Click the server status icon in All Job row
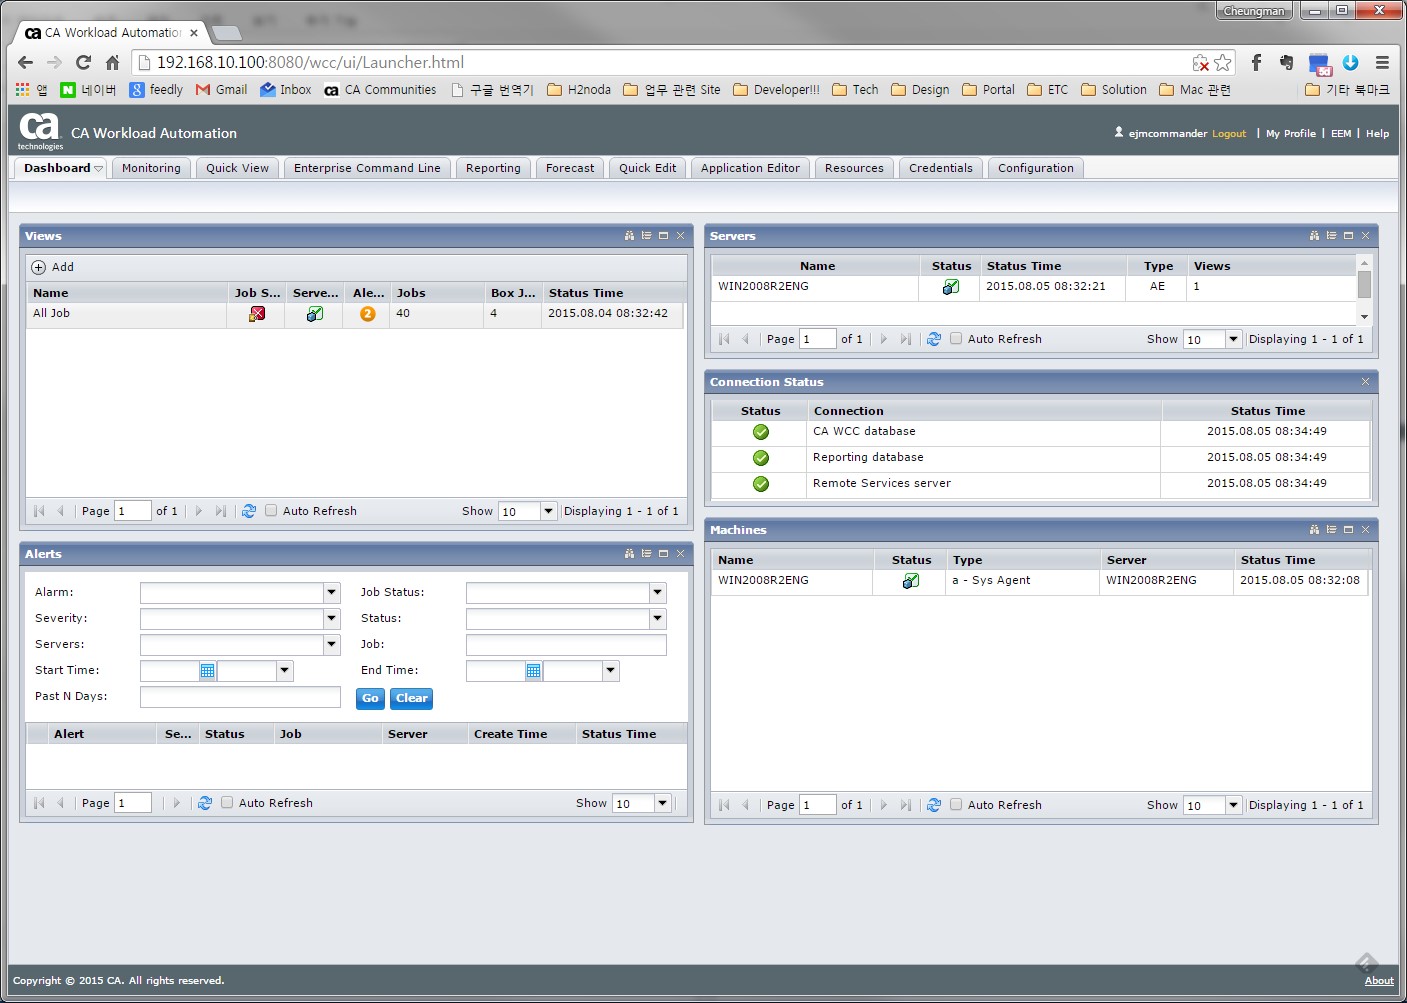Image resolution: width=1407 pixels, height=1003 pixels. click(x=315, y=314)
